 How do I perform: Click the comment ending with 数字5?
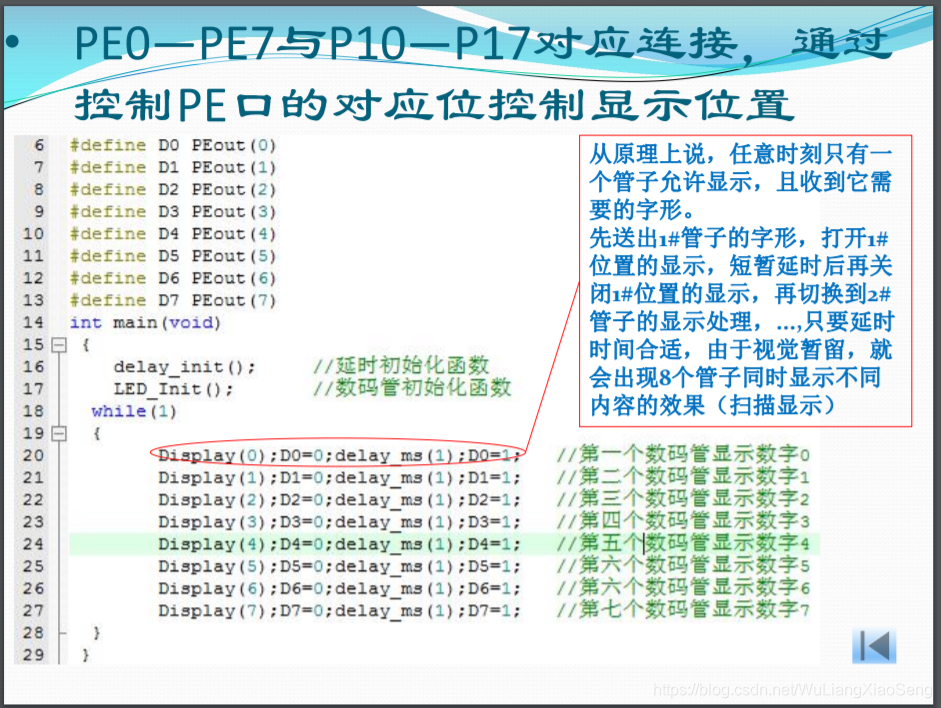point(683,566)
